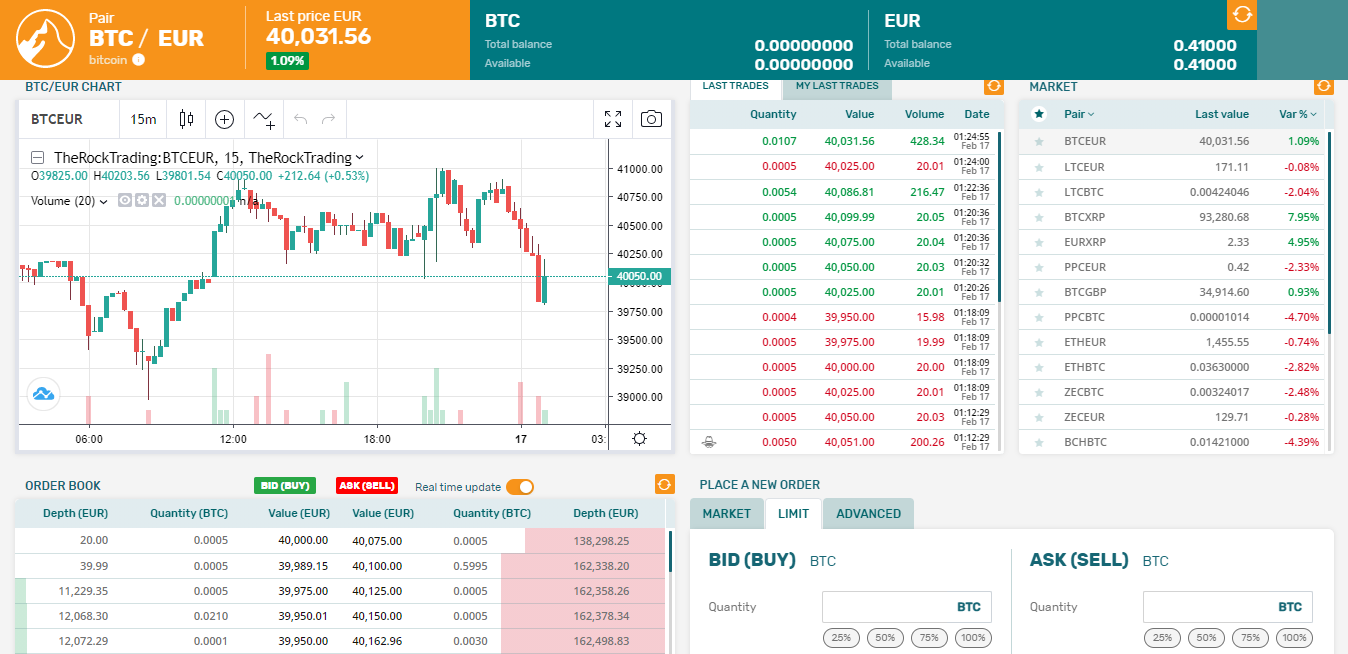The height and width of the screenshot is (654, 1348).
Task: Switch to My Last Trades tab
Action: [x=837, y=86]
